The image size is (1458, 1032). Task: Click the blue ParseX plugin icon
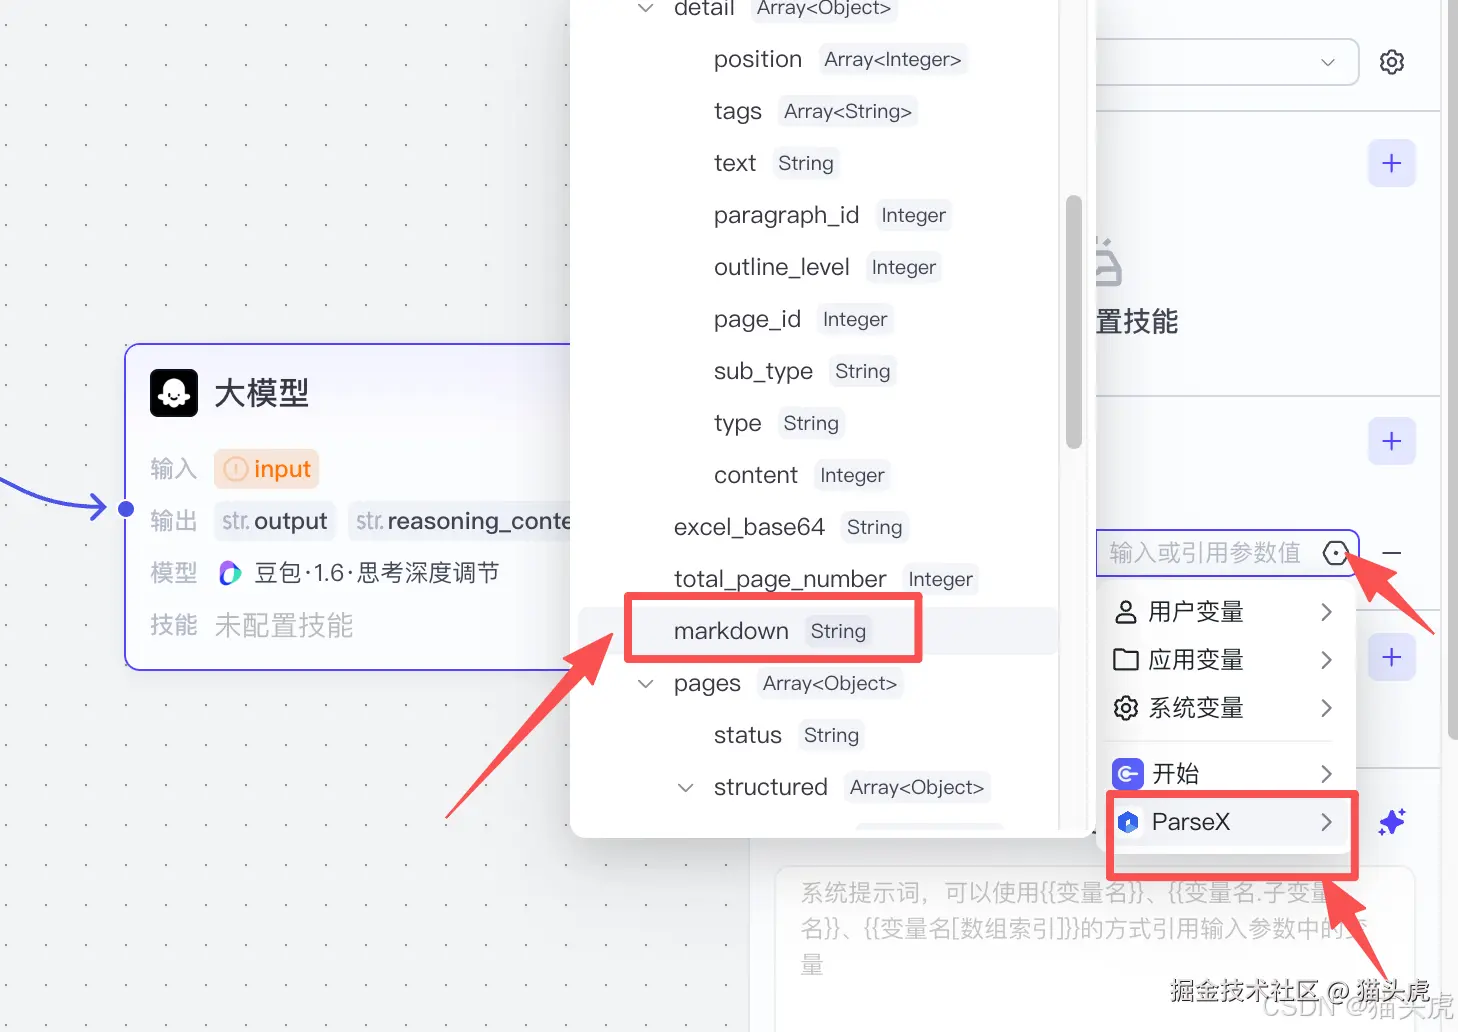tap(1128, 821)
